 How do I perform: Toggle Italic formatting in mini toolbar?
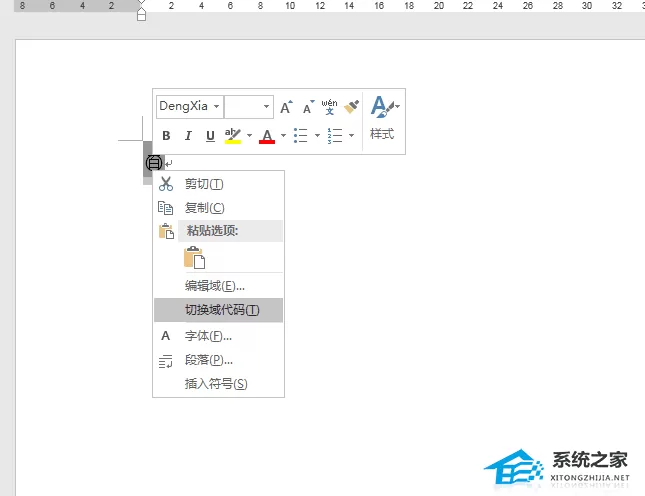(188, 135)
